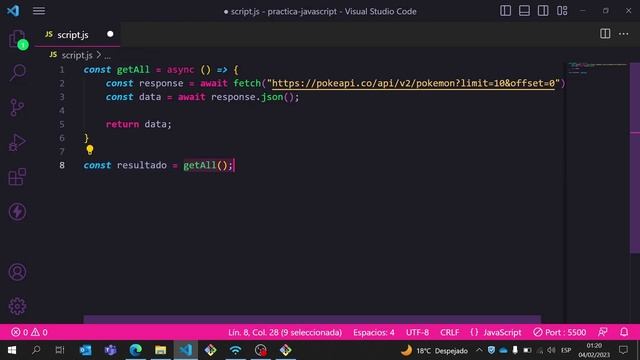Click unsaved dot on script.js tab
The image size is (640, 360).
(110, 34)
